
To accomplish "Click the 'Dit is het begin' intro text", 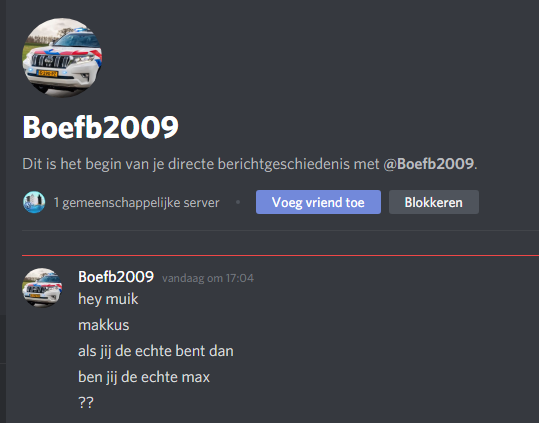I will coord(250,164).
